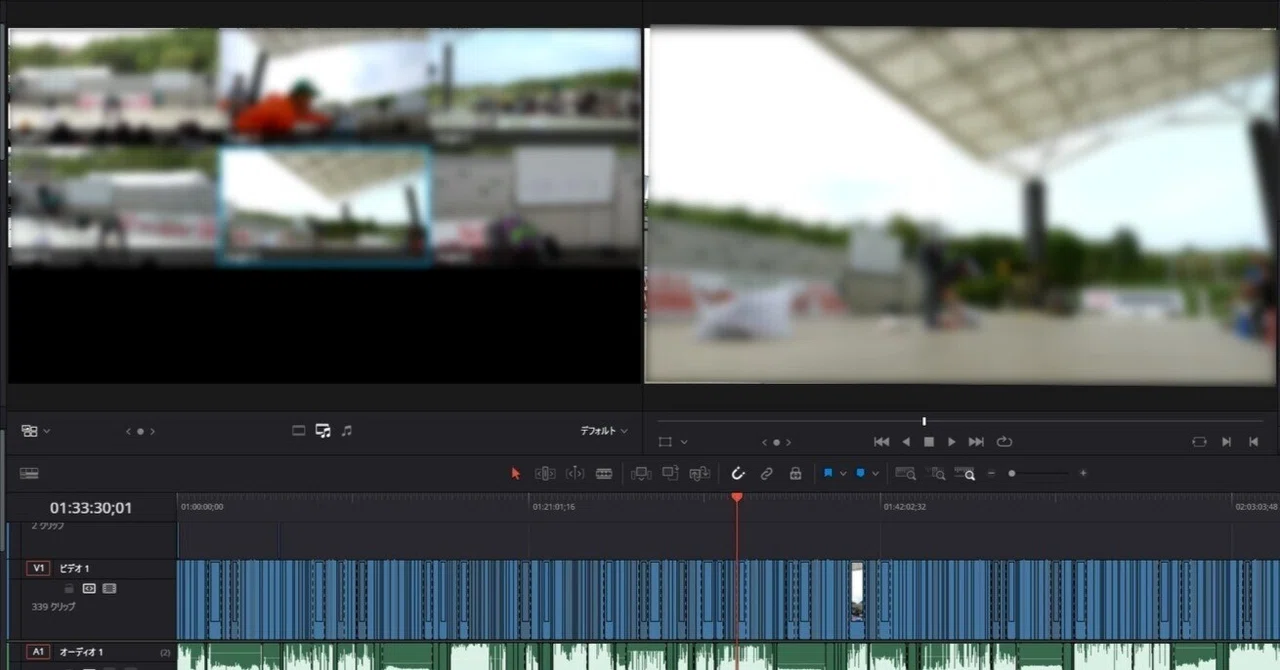Viewport: 1280px width, 670px height.
Task: Click the Transform overlay icon in timeline viewer
Action: pyautogui.click(x=665, y=441)
